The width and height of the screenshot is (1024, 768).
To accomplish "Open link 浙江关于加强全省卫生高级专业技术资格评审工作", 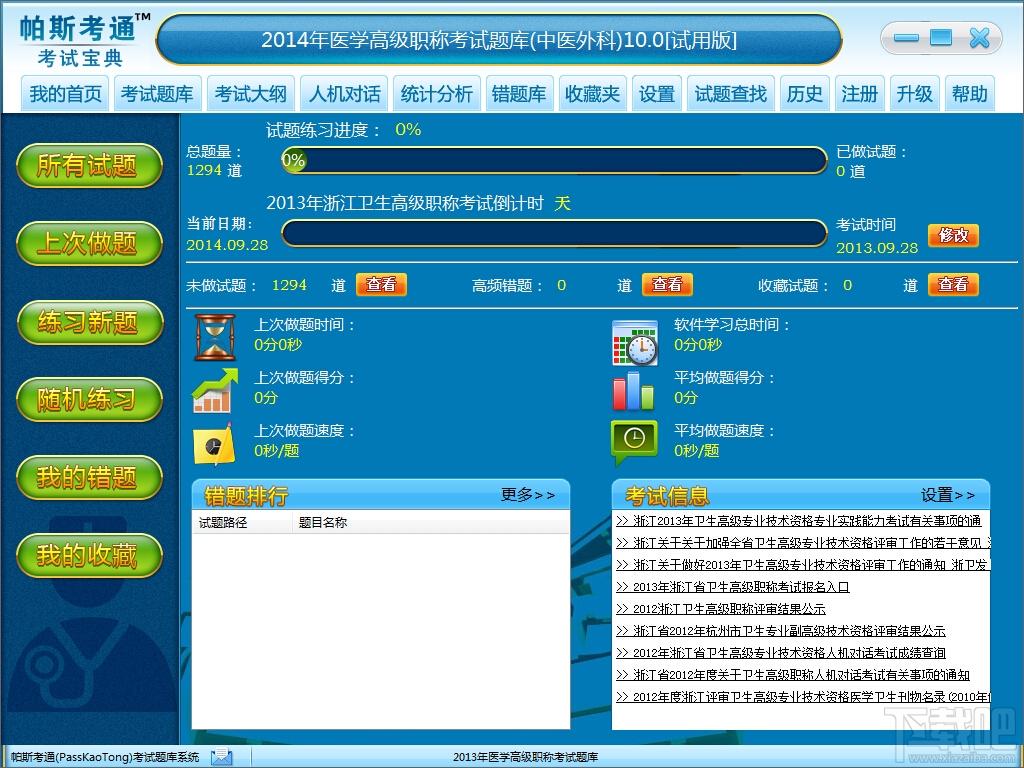I will 803,543.
